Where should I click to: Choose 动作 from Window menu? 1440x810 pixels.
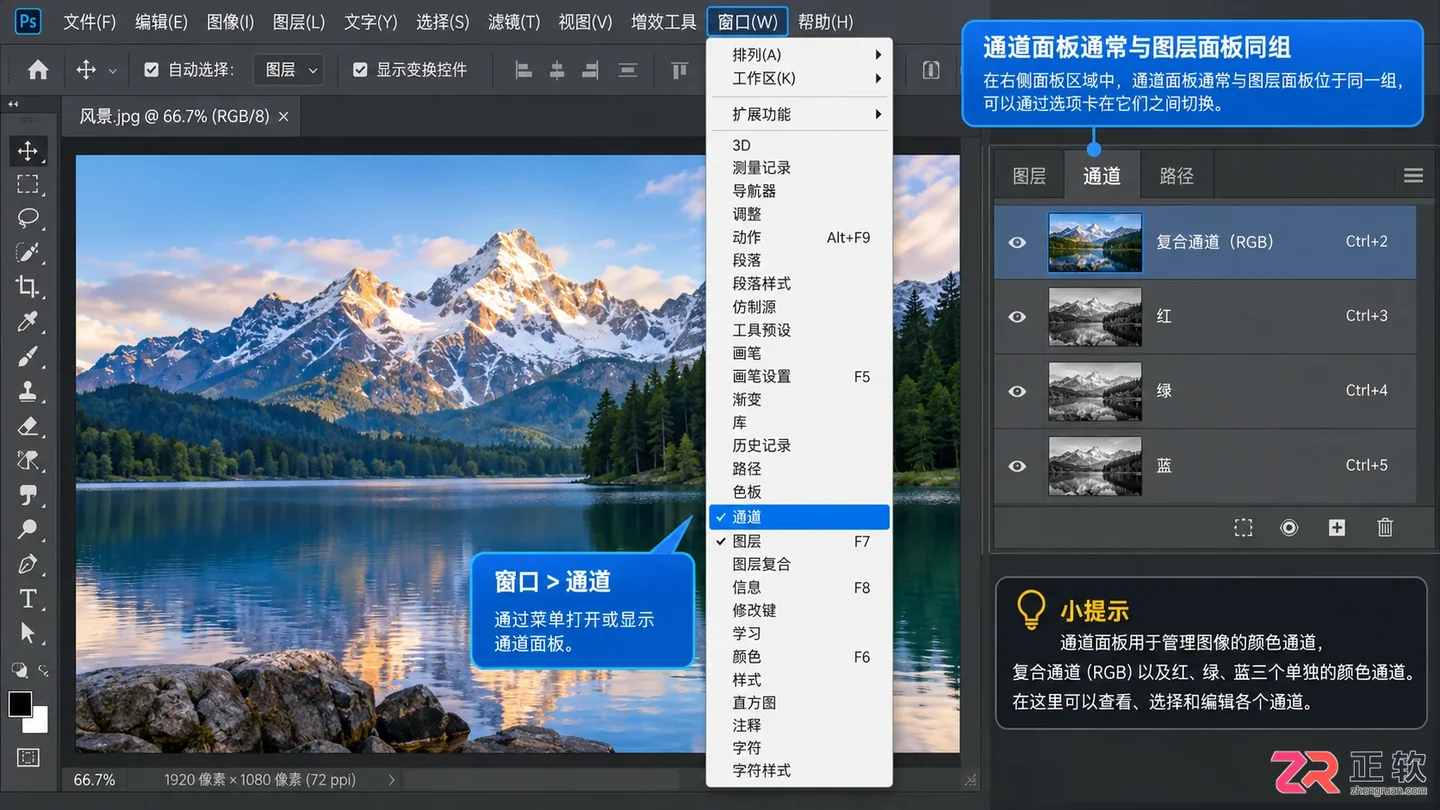coord(799,237)
